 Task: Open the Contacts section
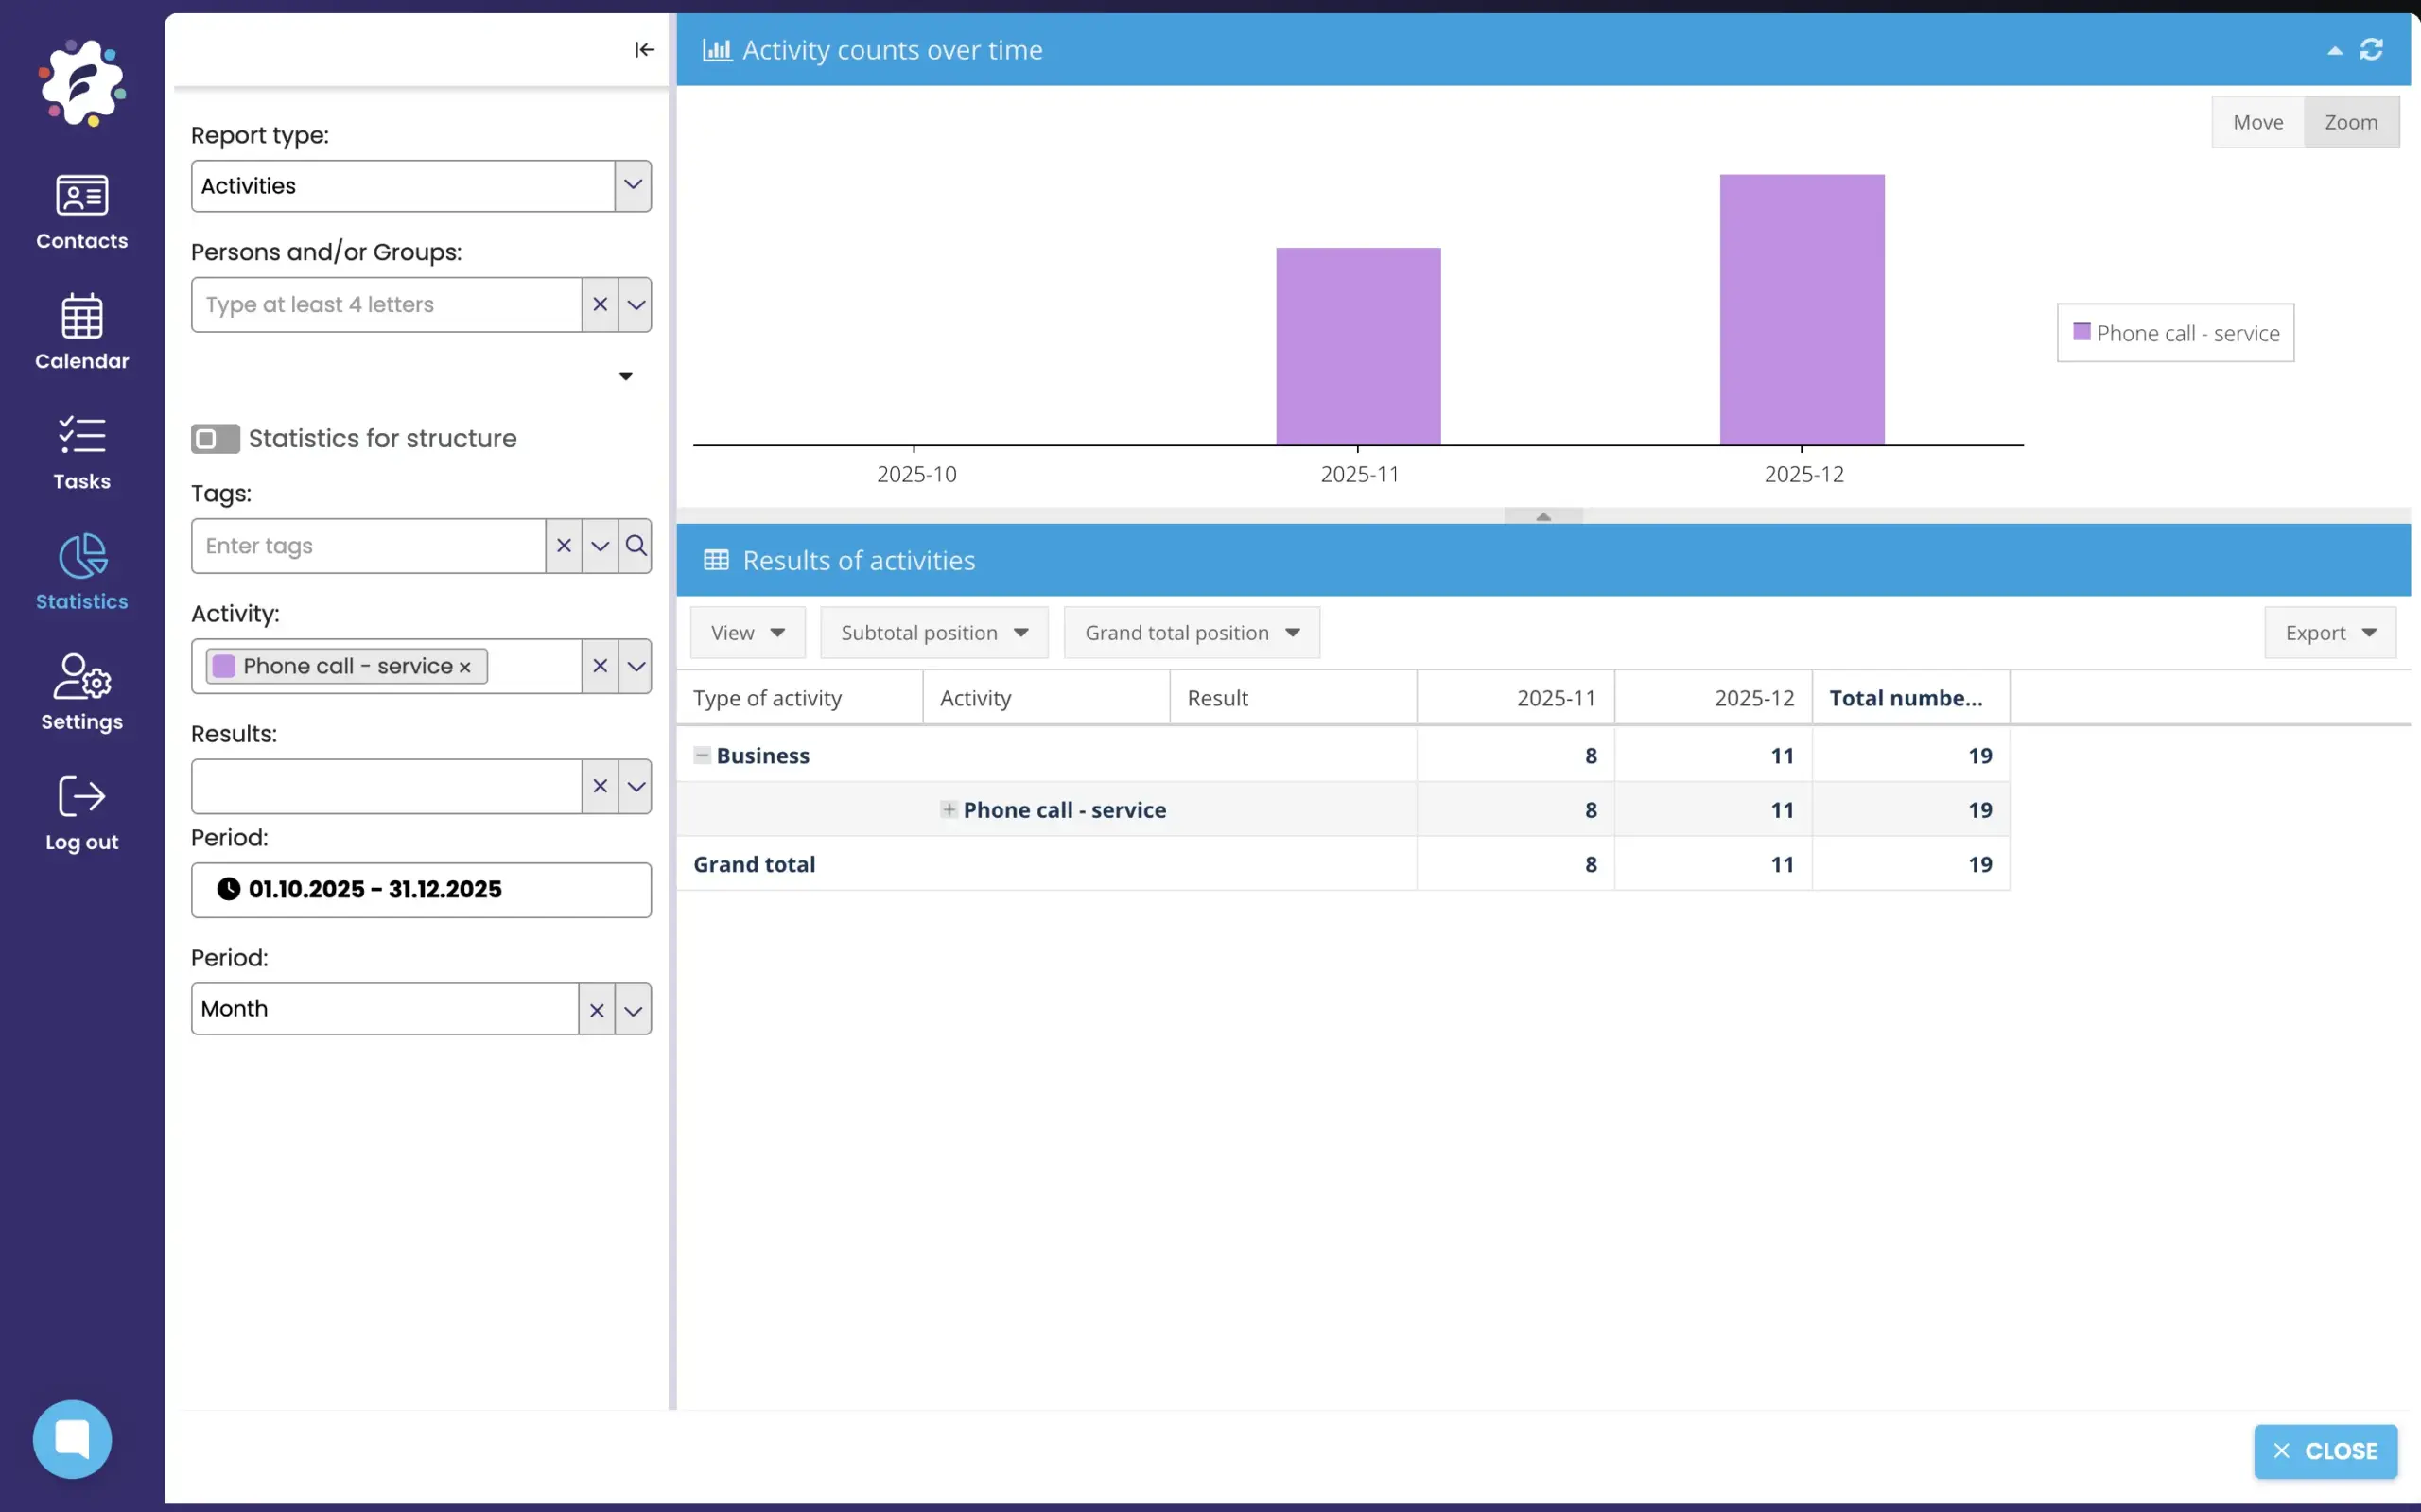81,212
